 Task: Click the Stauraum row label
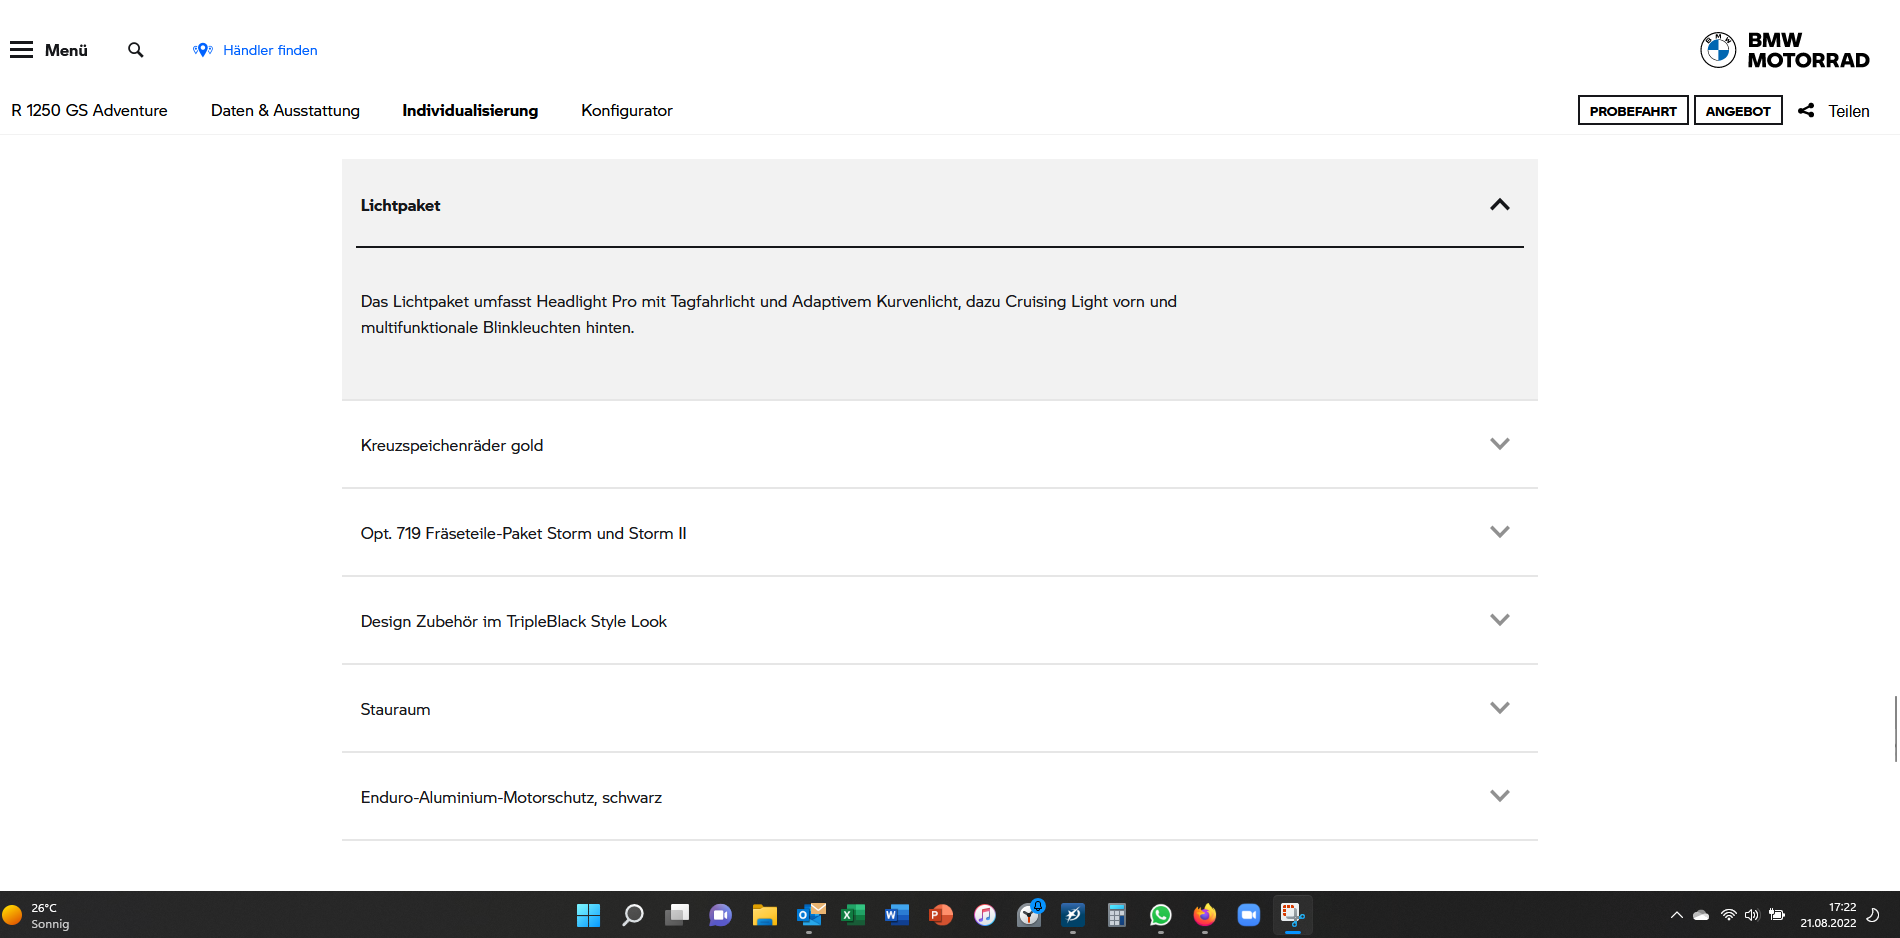click(x=395, y=709)
